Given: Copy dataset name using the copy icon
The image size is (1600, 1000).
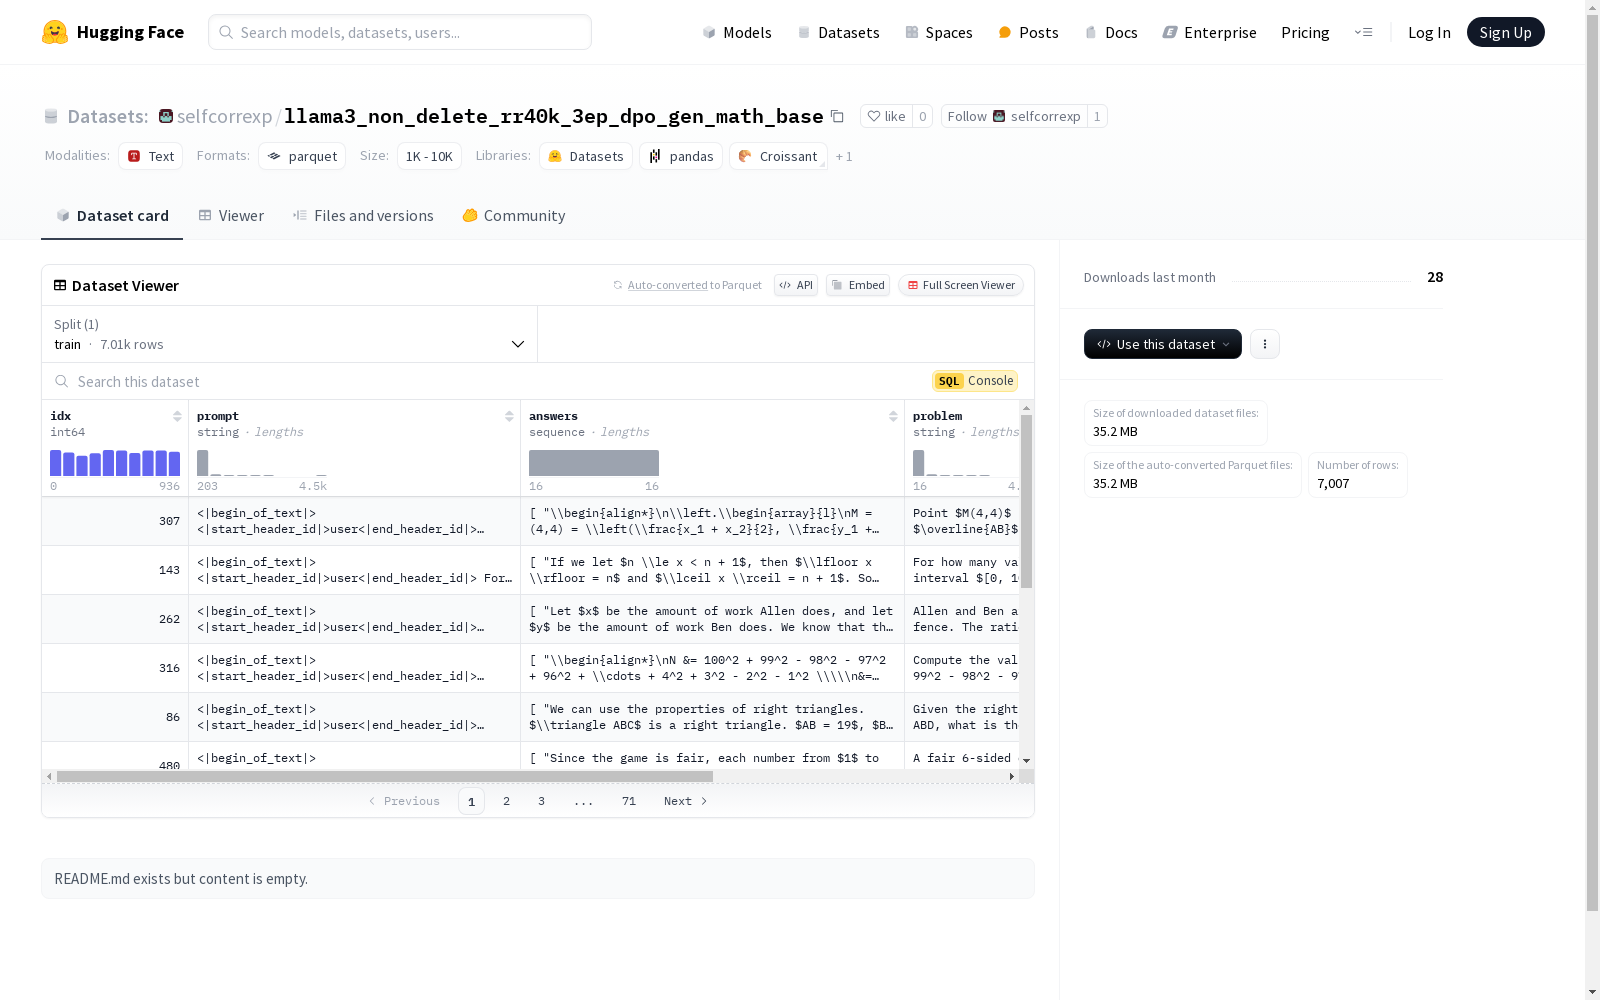Looking at the screenshot, I should tap(838, 116).
